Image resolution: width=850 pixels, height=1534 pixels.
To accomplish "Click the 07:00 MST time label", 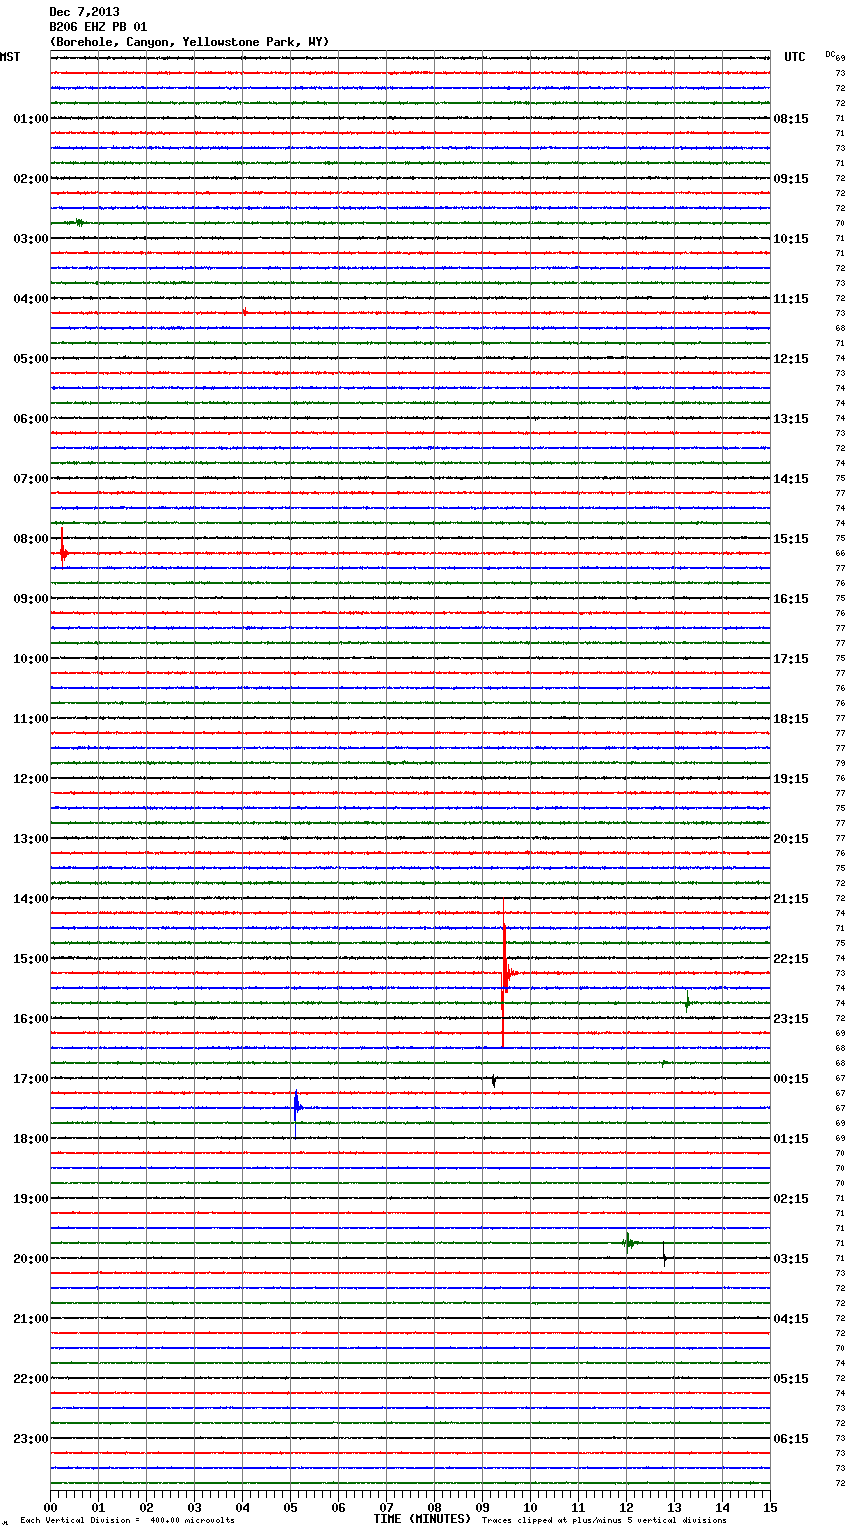I will coord(31,479).
